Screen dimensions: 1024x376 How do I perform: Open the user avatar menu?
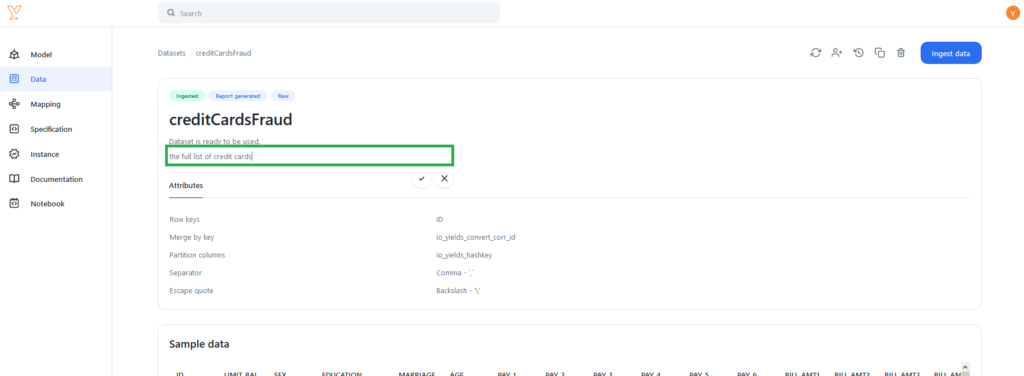tap(1012, 12)
